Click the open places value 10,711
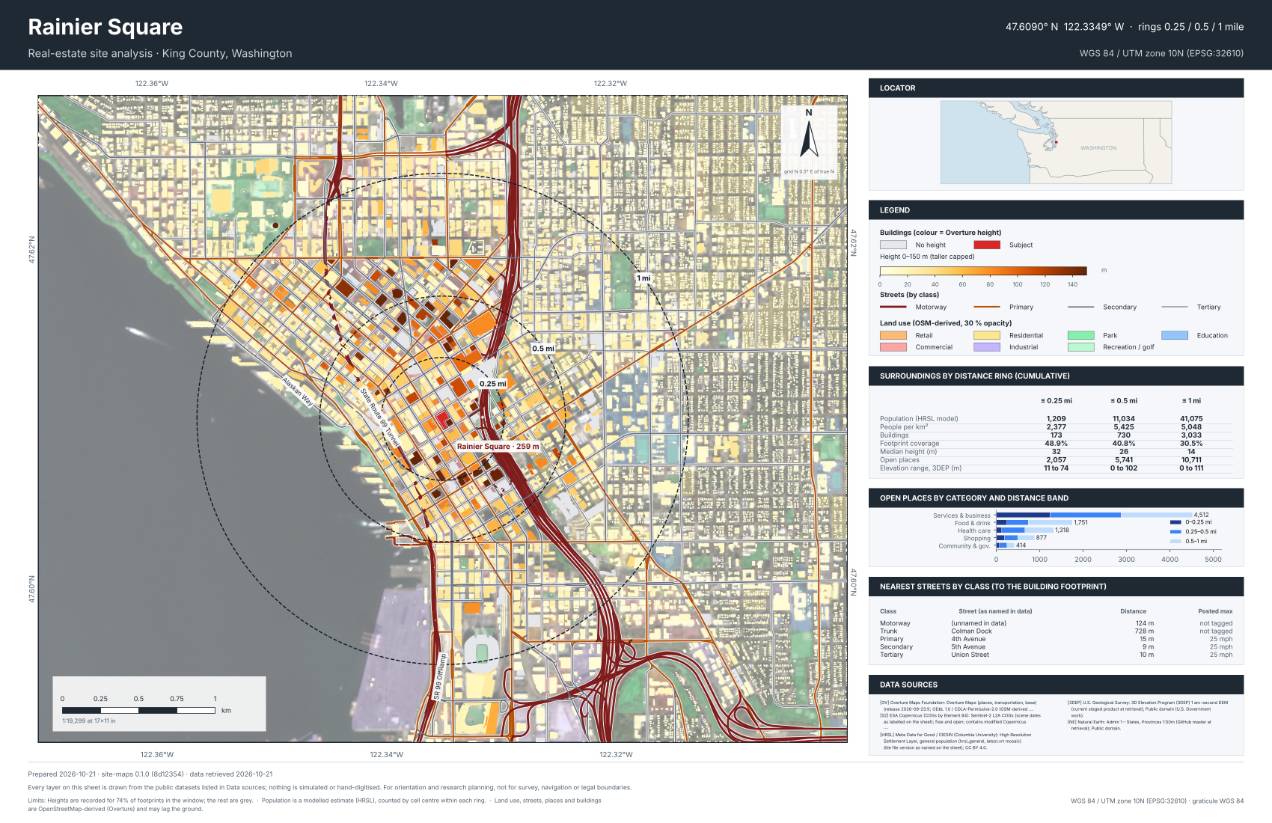Viewport: 1272px width, 823px height. pos(1191,459)
